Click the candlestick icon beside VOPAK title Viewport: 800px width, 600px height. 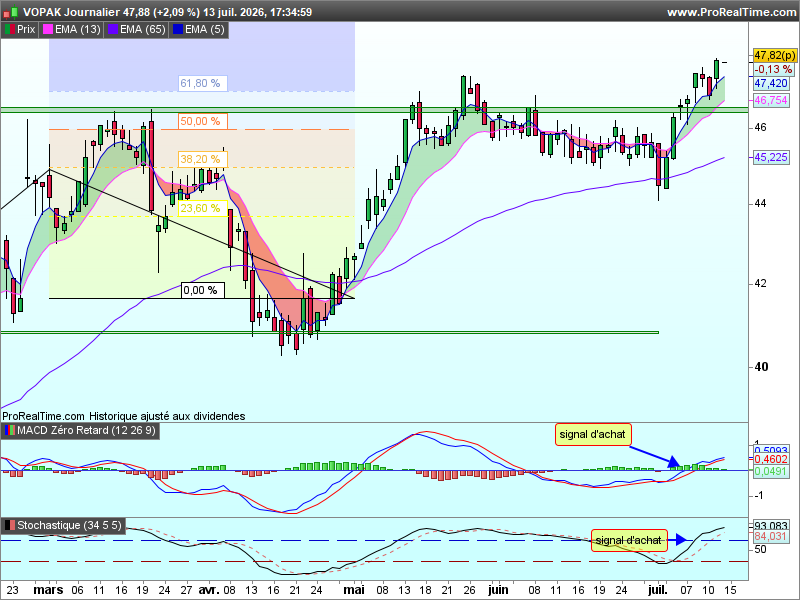click(x=11, y=12)
